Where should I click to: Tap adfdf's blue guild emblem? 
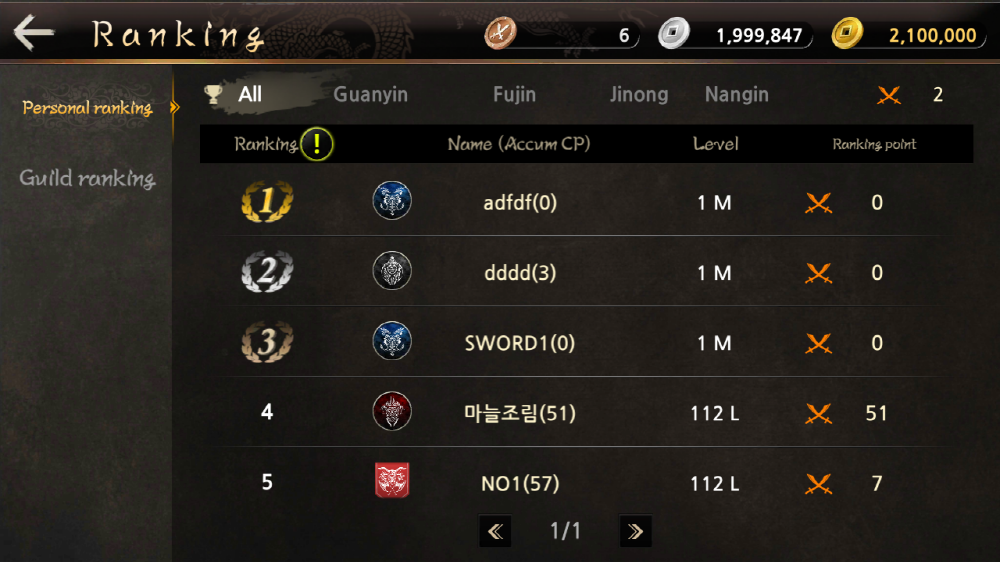pos(392,200)
